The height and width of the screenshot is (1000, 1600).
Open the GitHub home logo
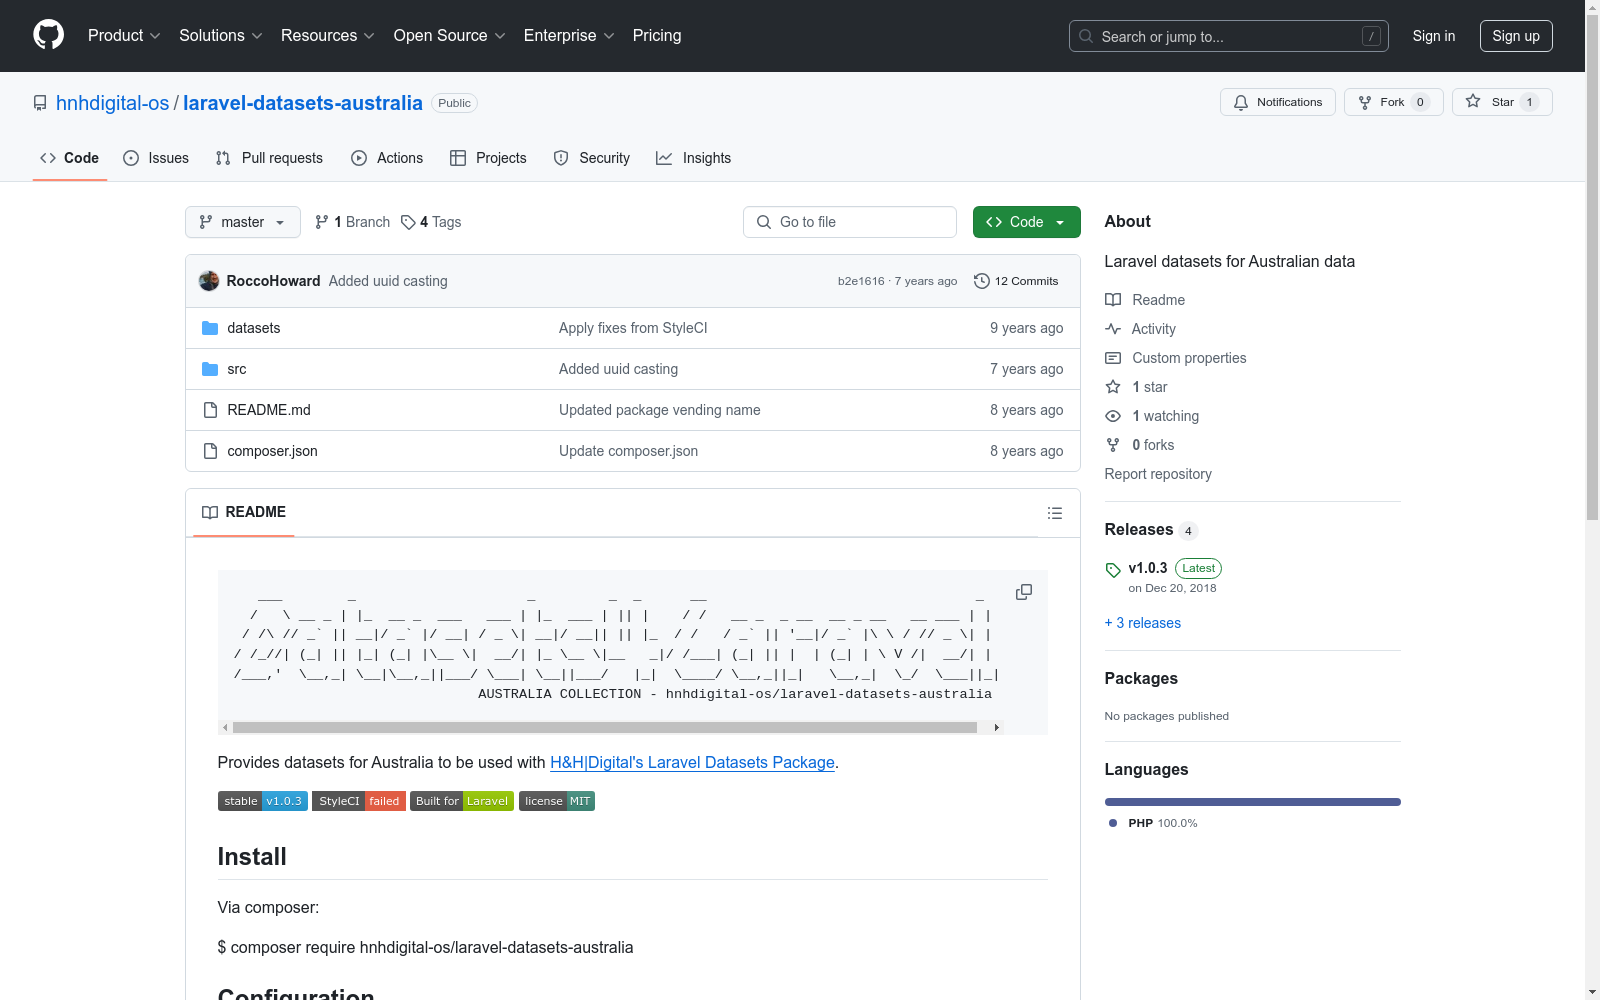pos(48,35)
